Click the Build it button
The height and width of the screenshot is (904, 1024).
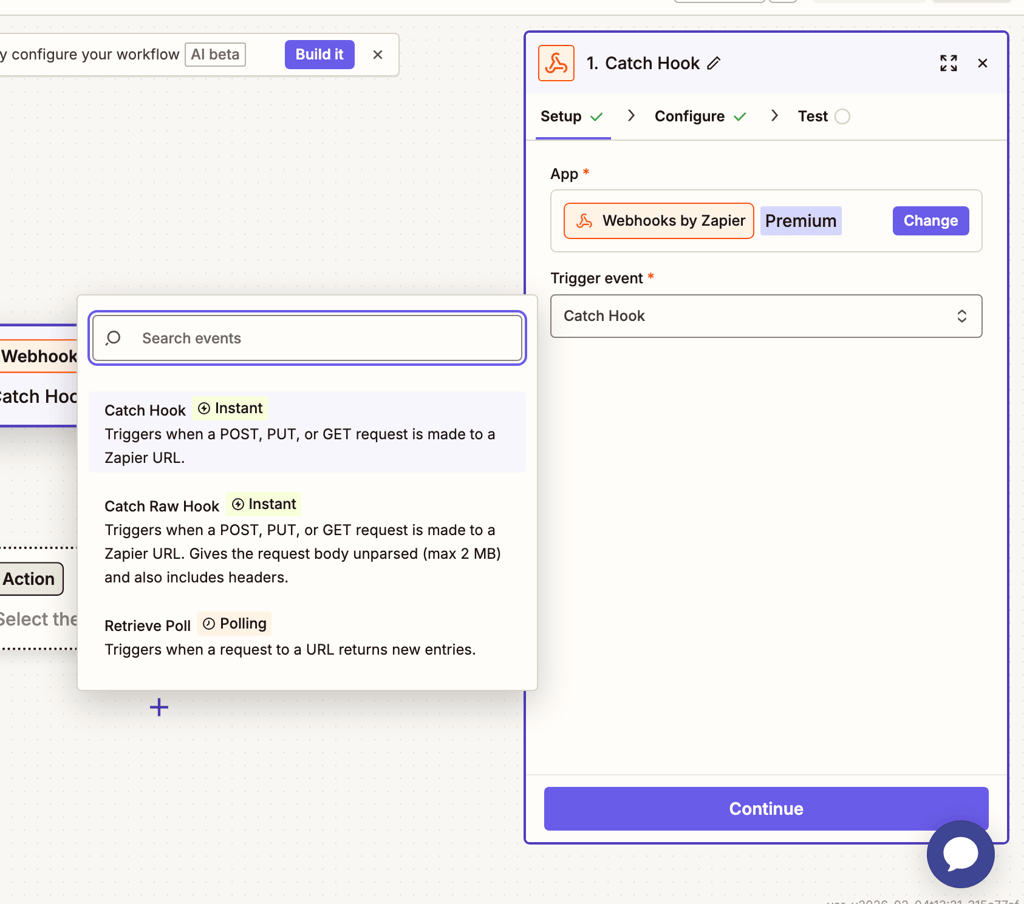tap(319, 55)
